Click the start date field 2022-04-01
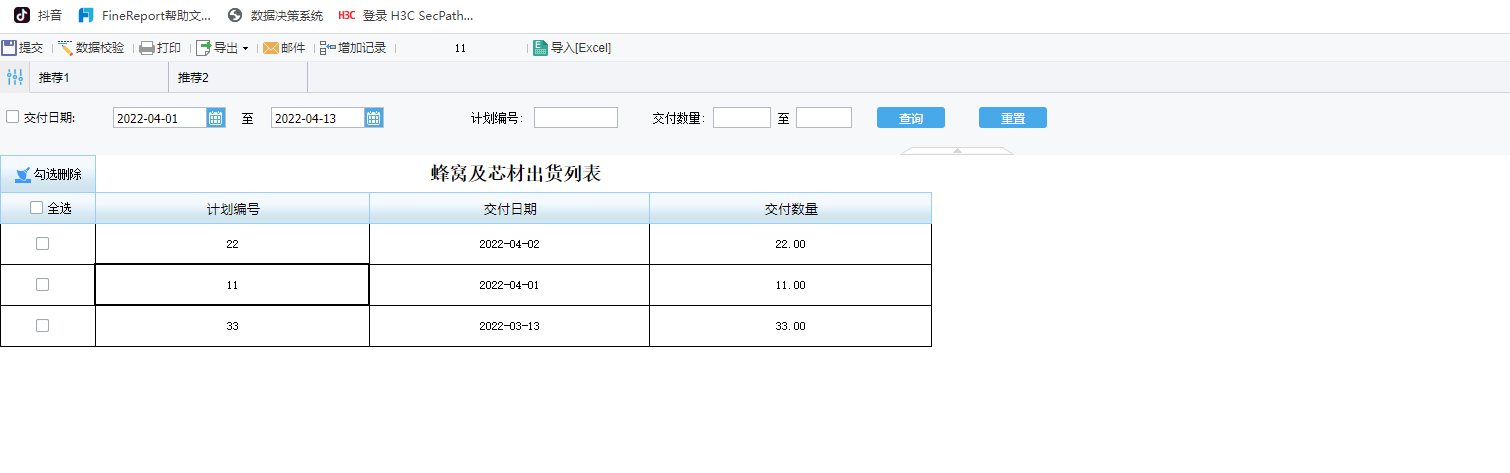The height and width of the screenshot is (473, 1510). [160, 118]
